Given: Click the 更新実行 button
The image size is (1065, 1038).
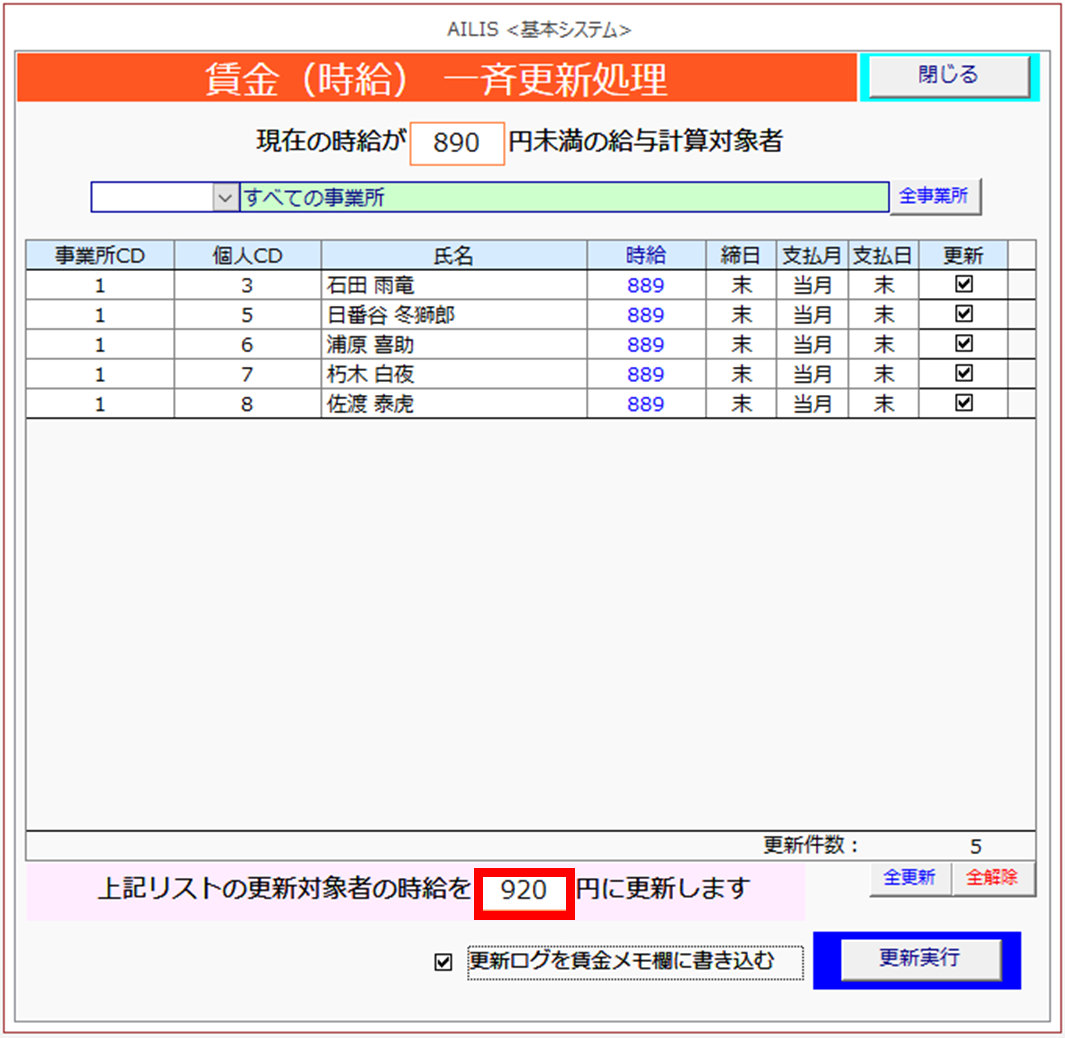Looking at the screenshot, I should [x=919, y=959].
